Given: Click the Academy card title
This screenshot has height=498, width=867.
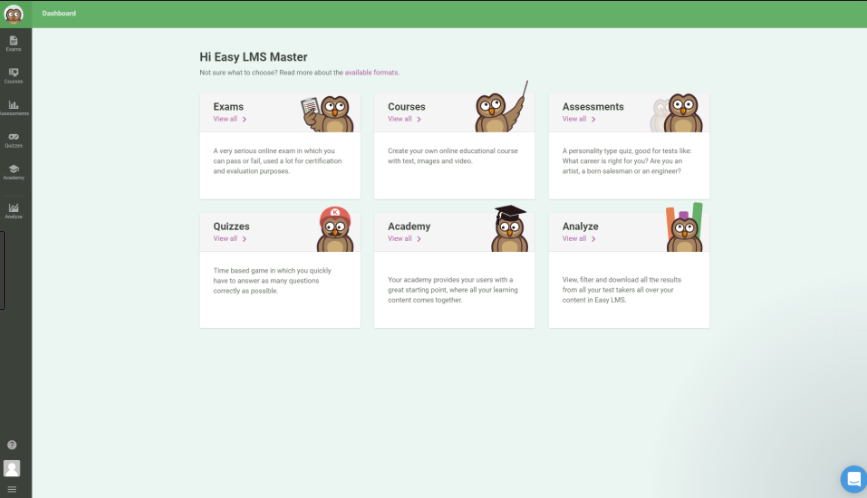Looking at the screenshot, I should [x=409, y=227].
